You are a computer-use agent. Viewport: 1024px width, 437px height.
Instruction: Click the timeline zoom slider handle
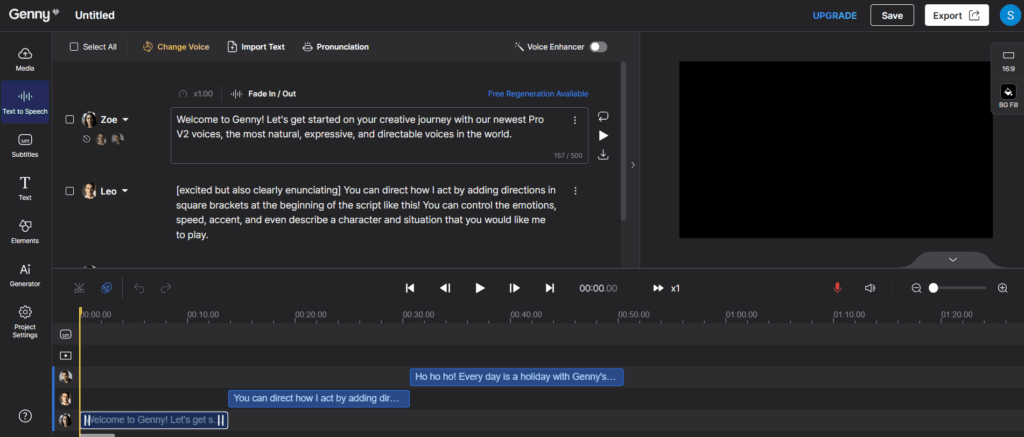click(x=934, y=288)
